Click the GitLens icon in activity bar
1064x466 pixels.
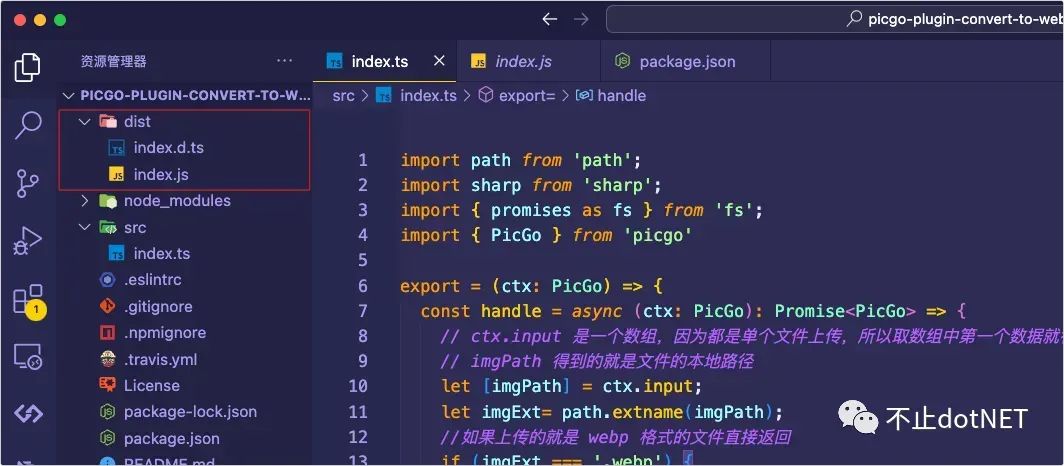(x=28, y=413)
